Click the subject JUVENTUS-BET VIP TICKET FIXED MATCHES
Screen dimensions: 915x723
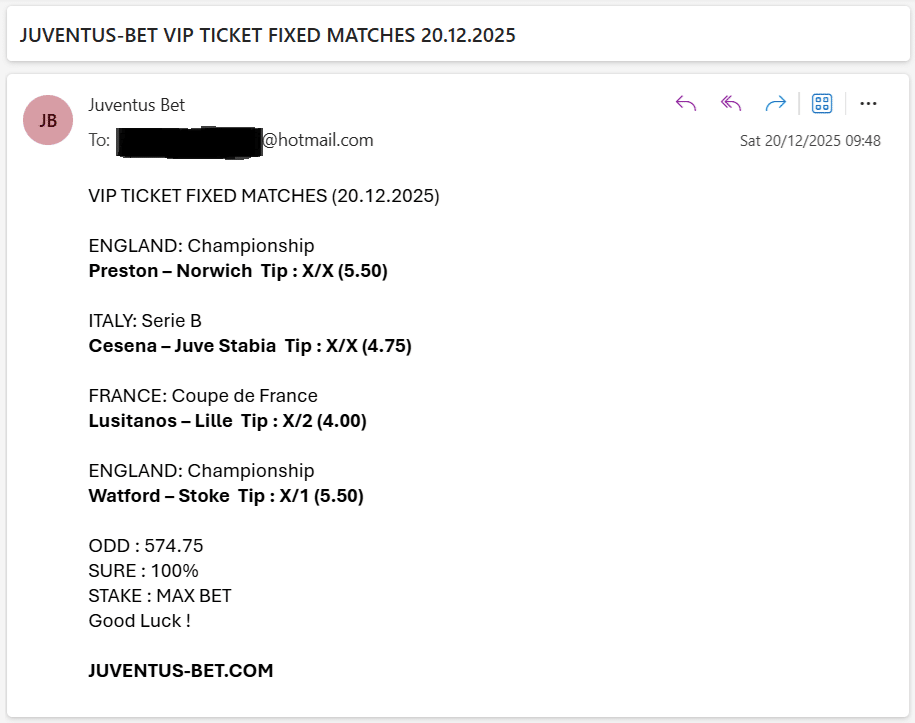coord(268,34)
